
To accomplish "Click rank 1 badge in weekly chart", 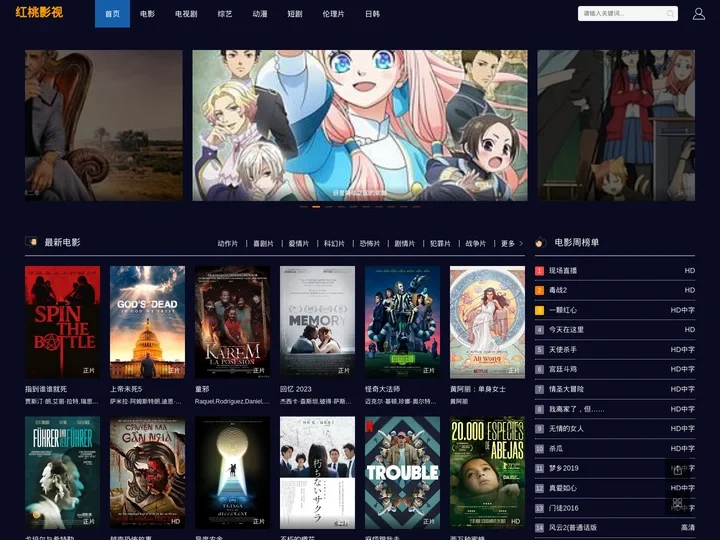I will coord(540,270).
